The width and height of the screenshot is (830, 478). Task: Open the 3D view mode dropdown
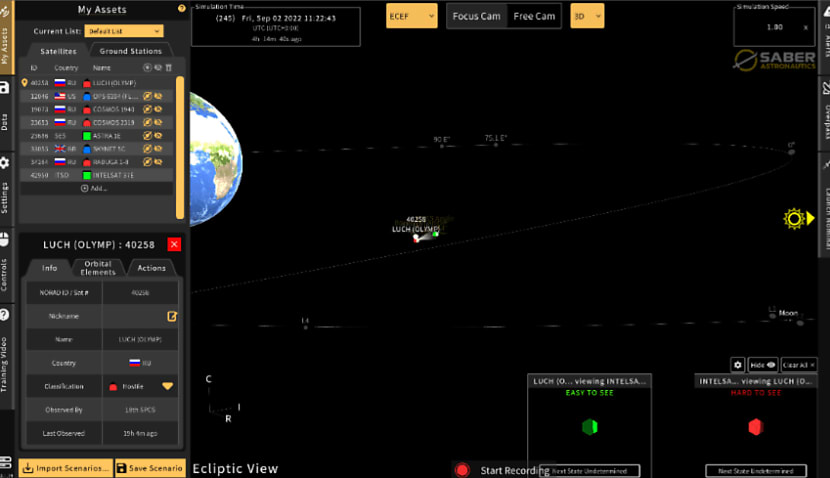[x=587, y=16]
